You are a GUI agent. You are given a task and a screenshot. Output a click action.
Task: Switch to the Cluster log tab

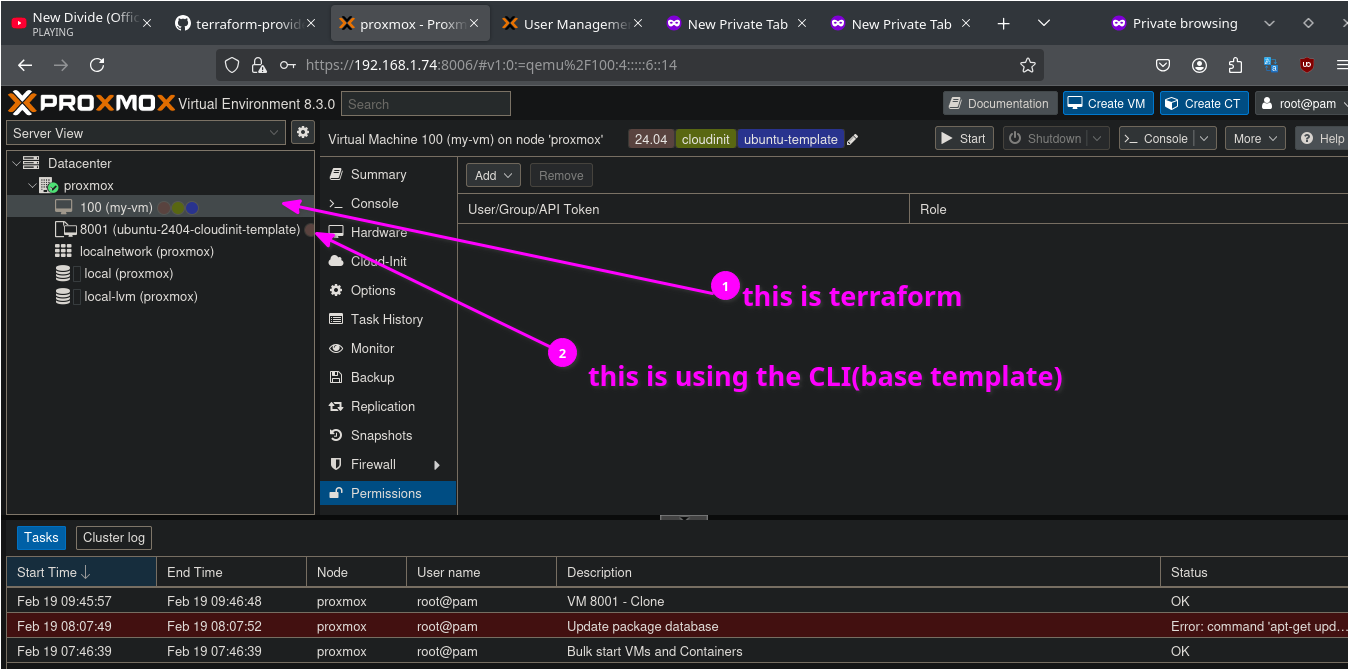[114, 537]
